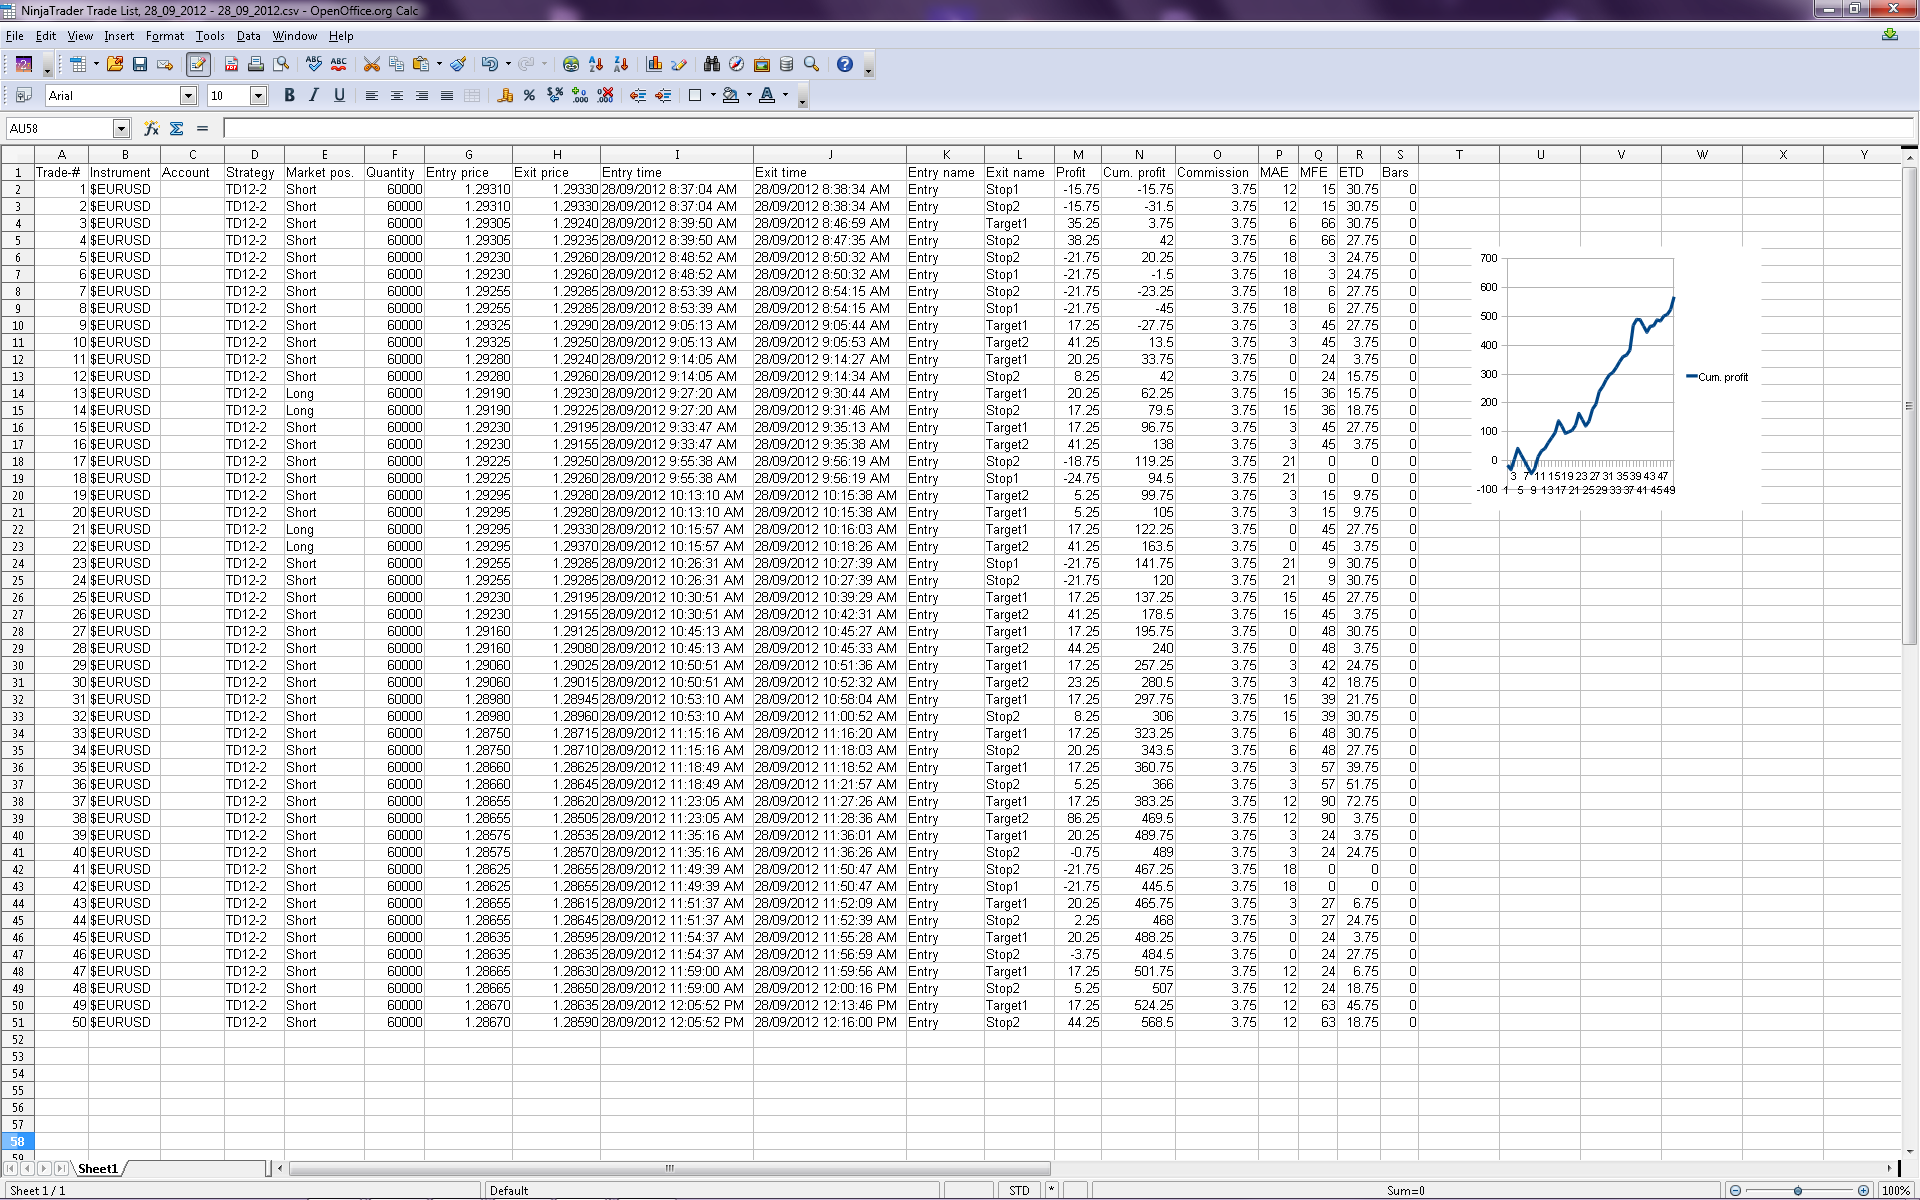
Task: Open the Tools menu
Action: [x=210, y=36]
